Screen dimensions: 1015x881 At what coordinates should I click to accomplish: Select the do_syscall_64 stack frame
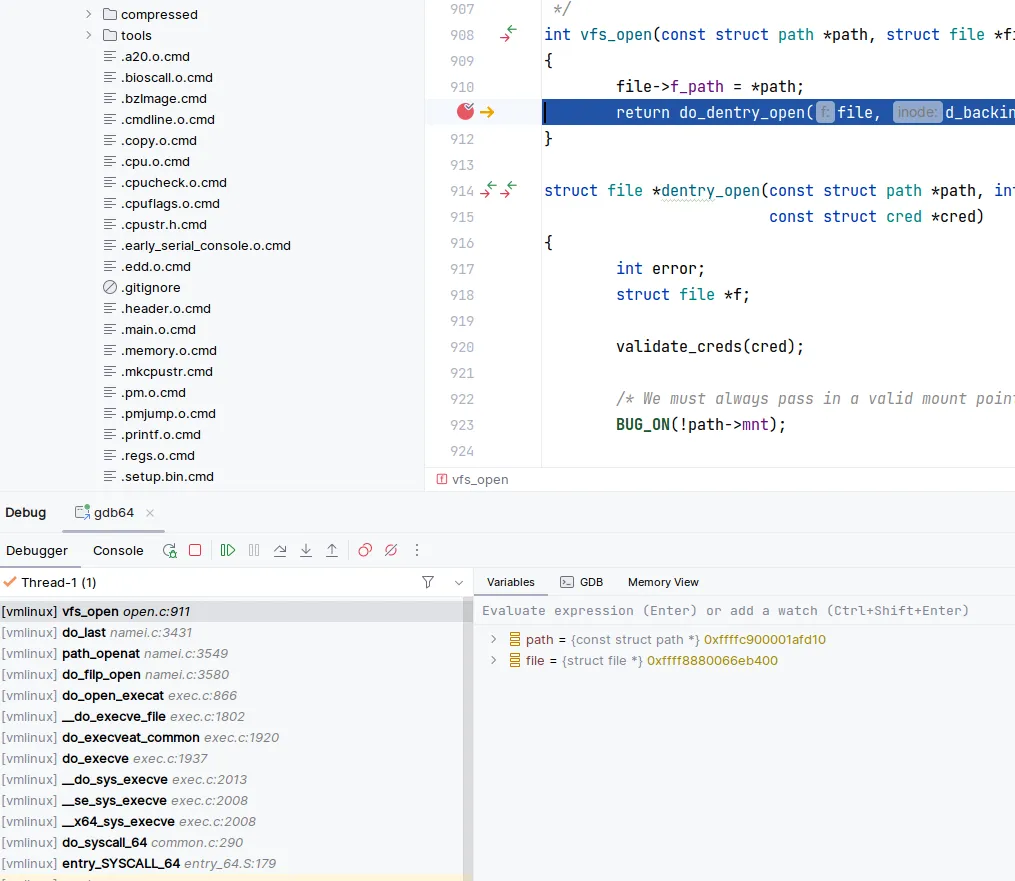pos(231,842)
